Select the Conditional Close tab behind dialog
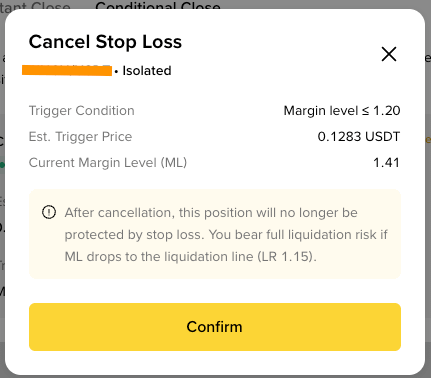 point(158,6)
